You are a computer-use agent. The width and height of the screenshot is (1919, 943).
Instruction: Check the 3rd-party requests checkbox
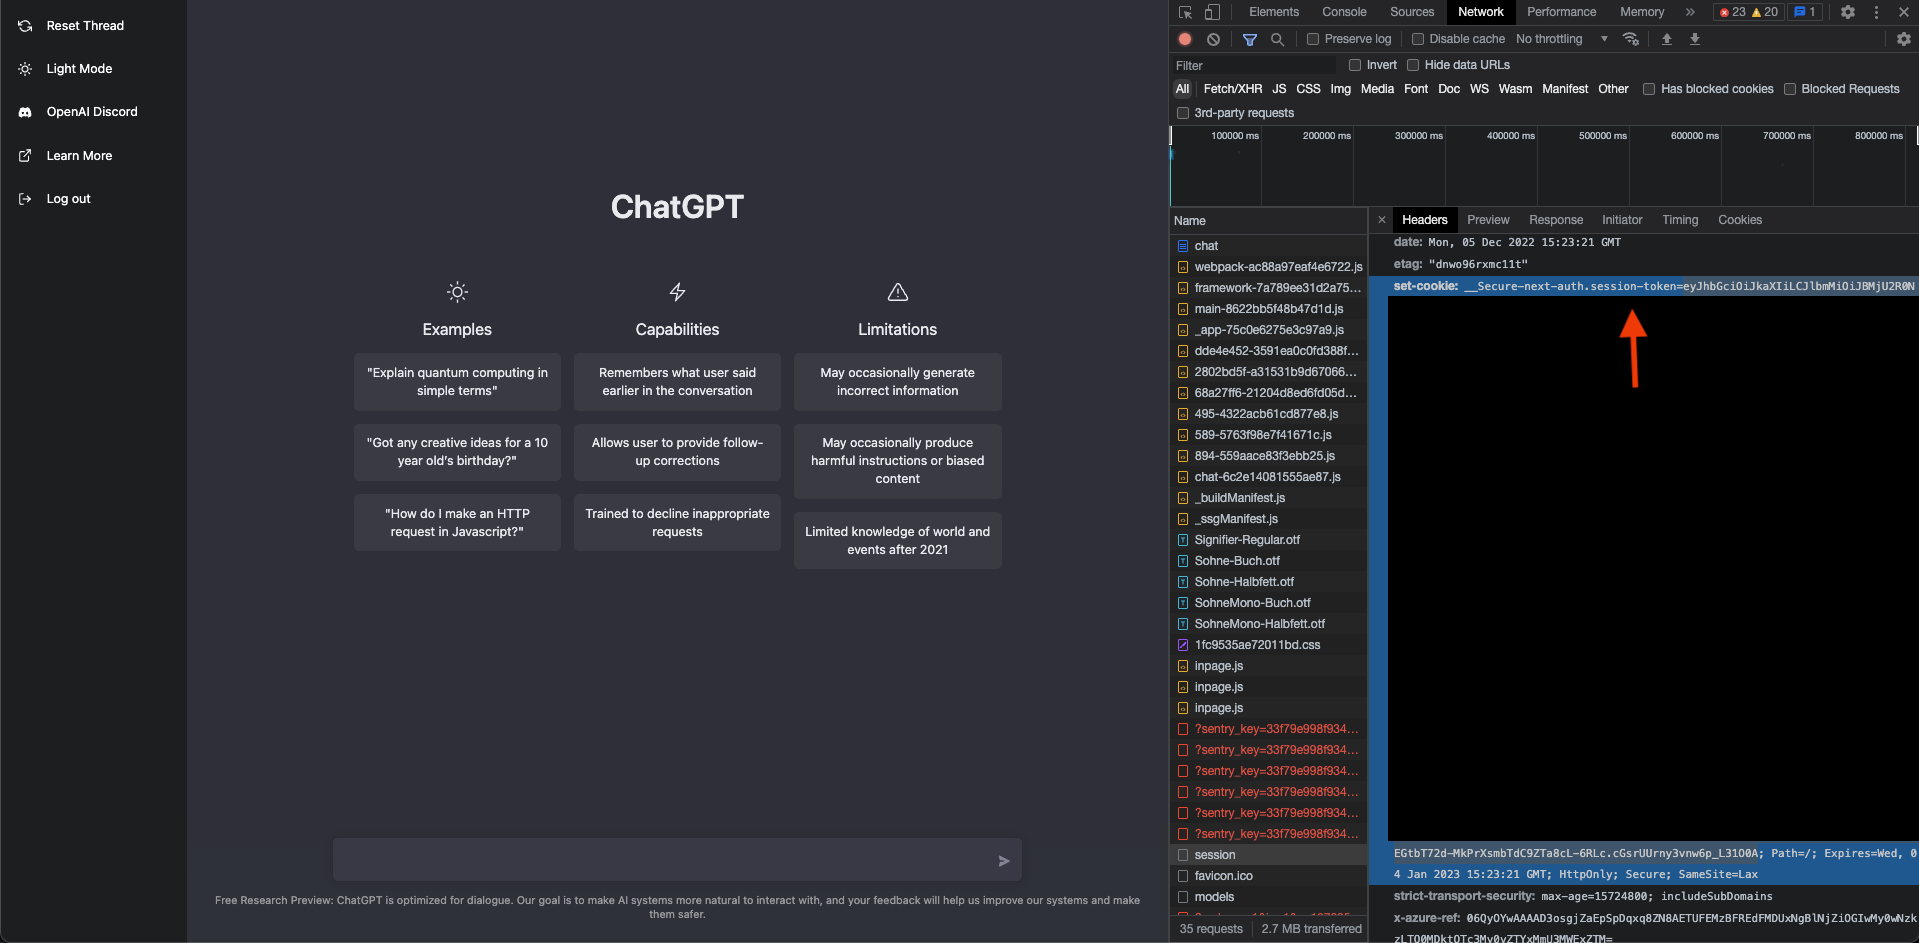[1183, 113]
